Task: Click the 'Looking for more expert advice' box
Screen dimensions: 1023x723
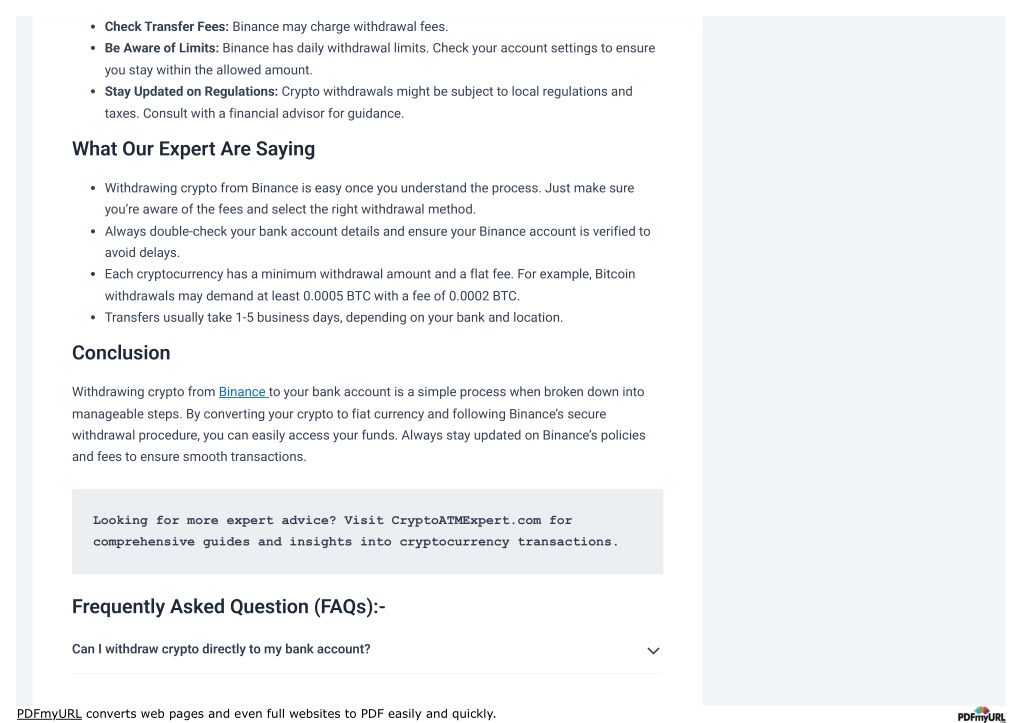Action: pos(367,531)
